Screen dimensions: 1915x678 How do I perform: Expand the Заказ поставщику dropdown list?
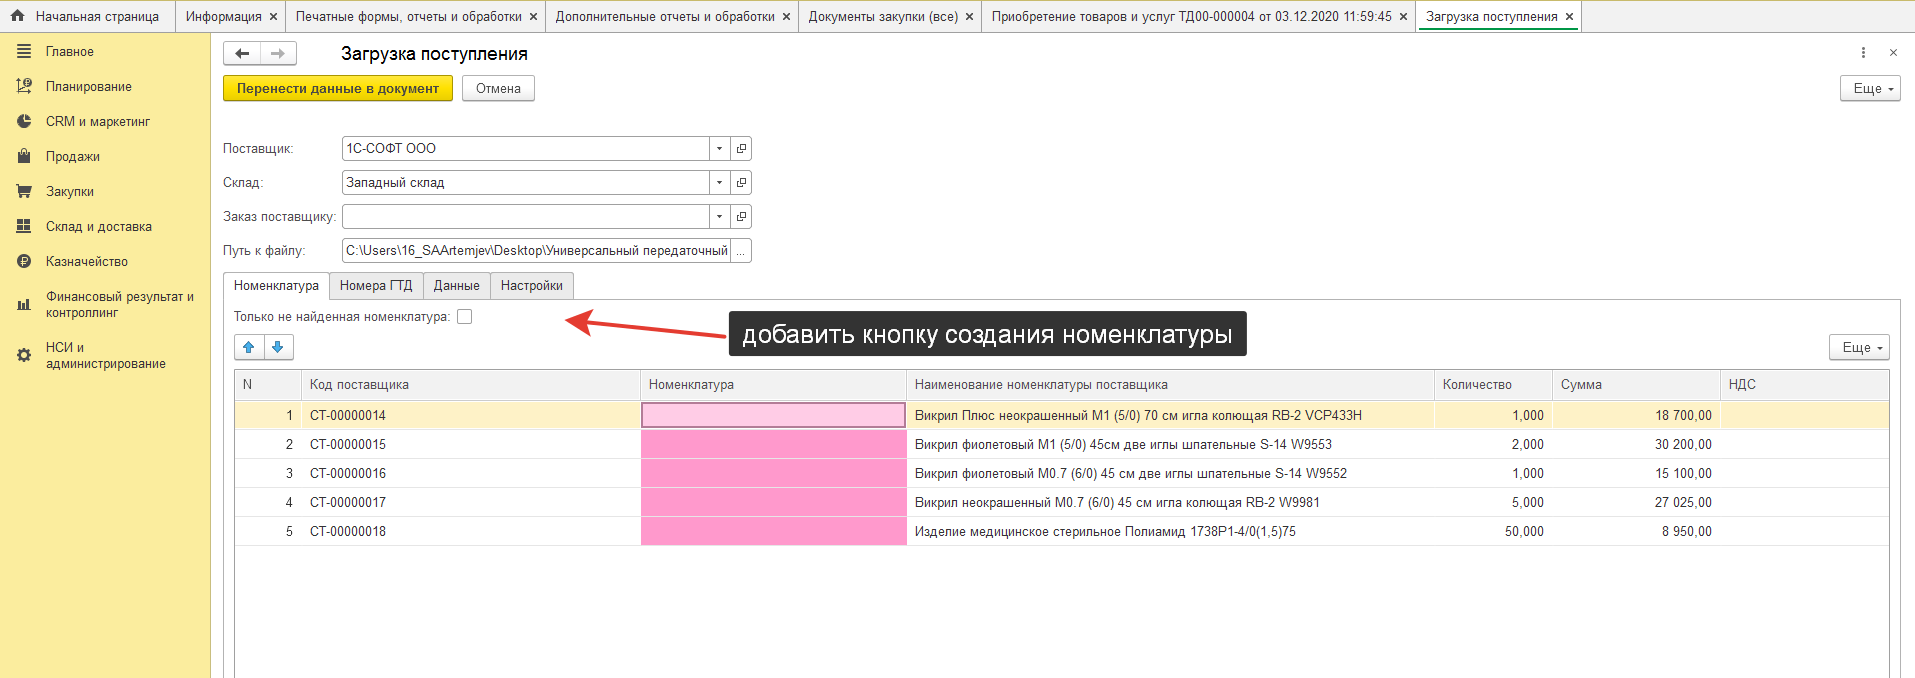(x=719, y=217)
